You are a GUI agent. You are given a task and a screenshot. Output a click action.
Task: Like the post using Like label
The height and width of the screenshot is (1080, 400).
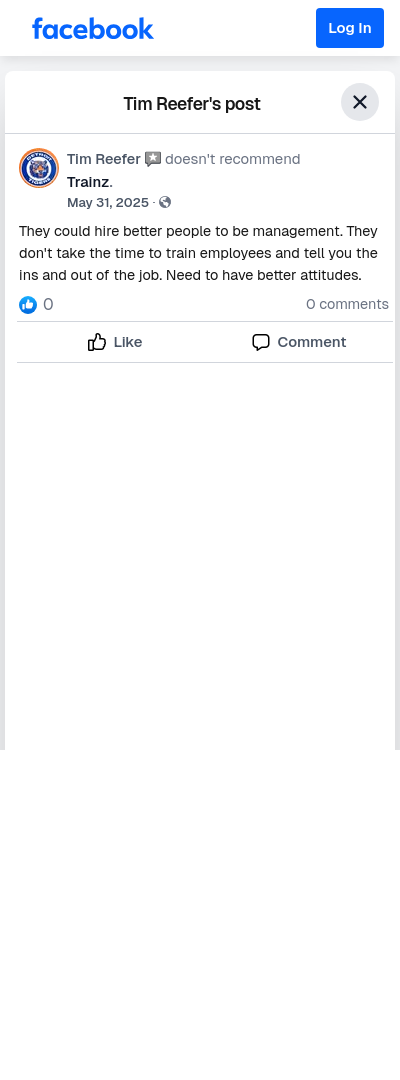click(x=128, y=342)
